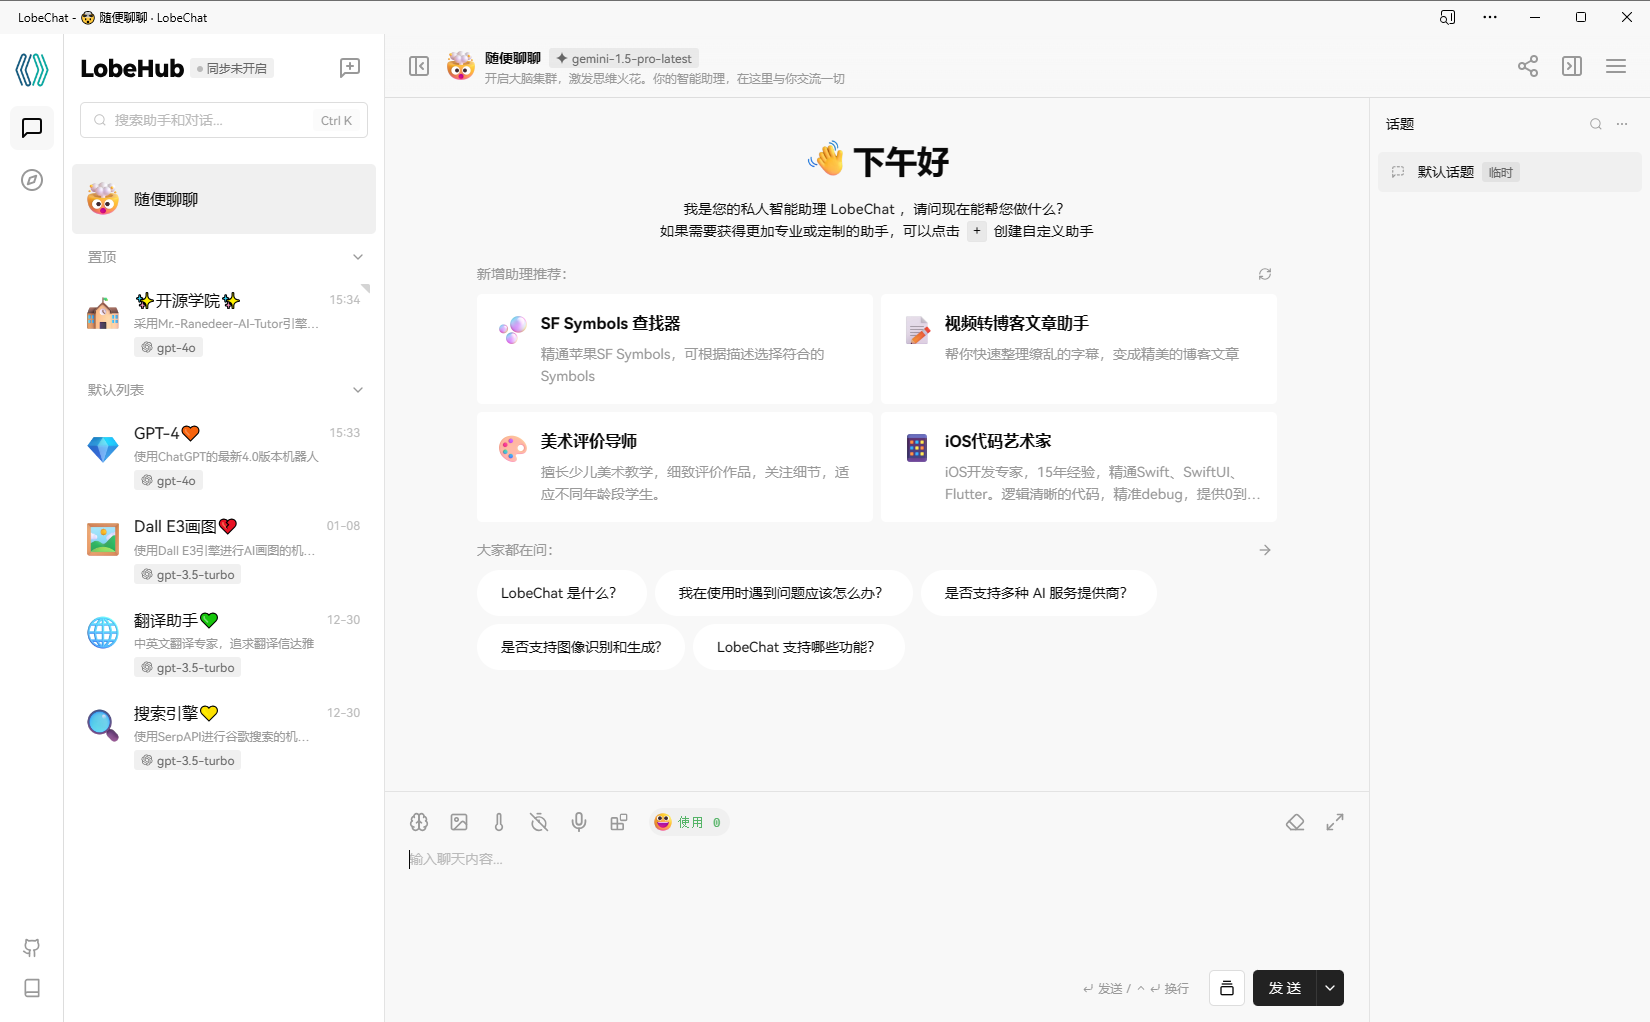Open the Windows cast icon in title bar

click(x=1447, y=17)
